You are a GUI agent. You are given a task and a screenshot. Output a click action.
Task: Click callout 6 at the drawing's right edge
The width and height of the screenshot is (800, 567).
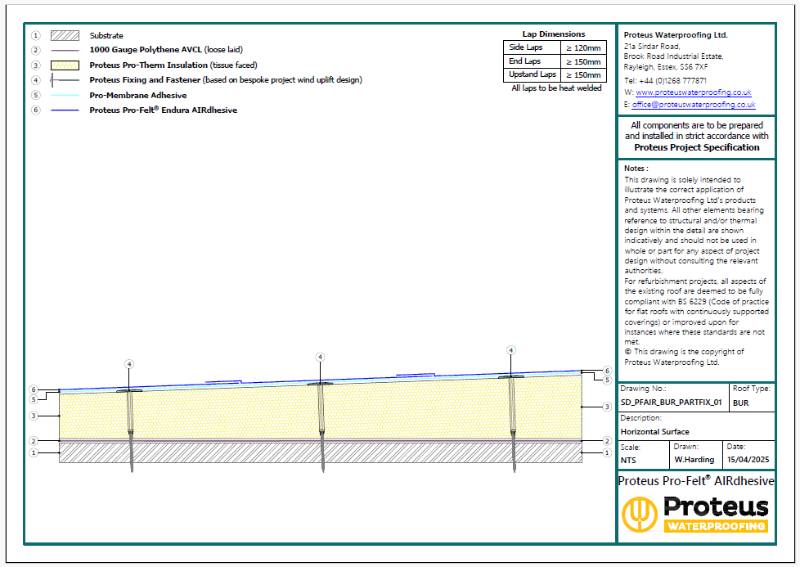pos(607,371)
